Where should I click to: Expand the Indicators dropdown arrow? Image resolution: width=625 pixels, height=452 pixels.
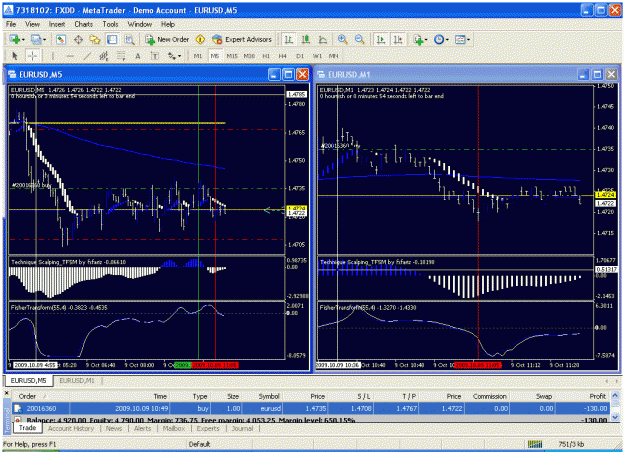point(426,40)
